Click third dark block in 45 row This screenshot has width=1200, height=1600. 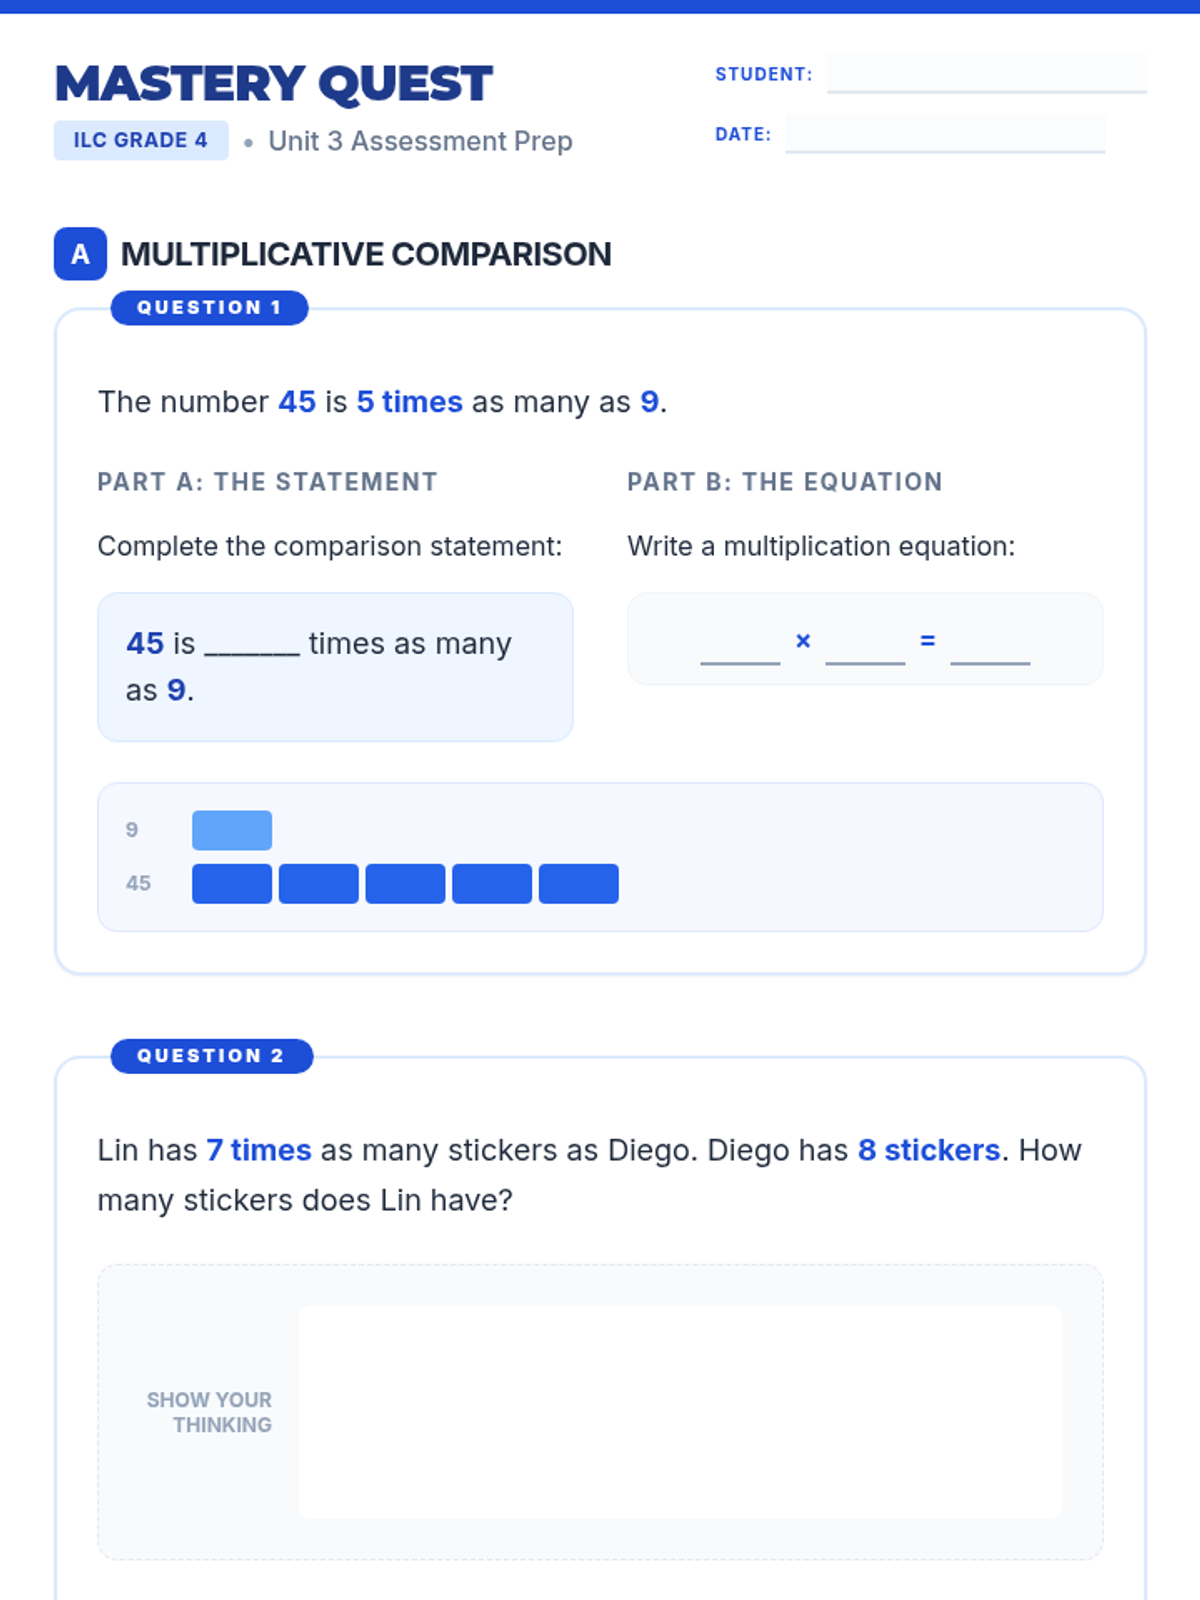pos(405,884)
